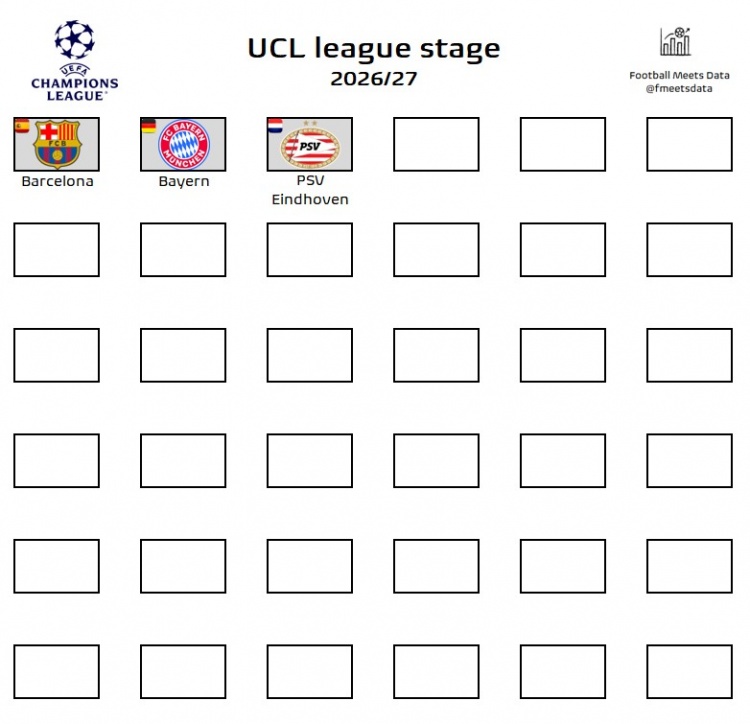This screenshot has width=750, height=724.
Task: Click the "PSV Eindhoven" team name label
Action: [310, 190]
